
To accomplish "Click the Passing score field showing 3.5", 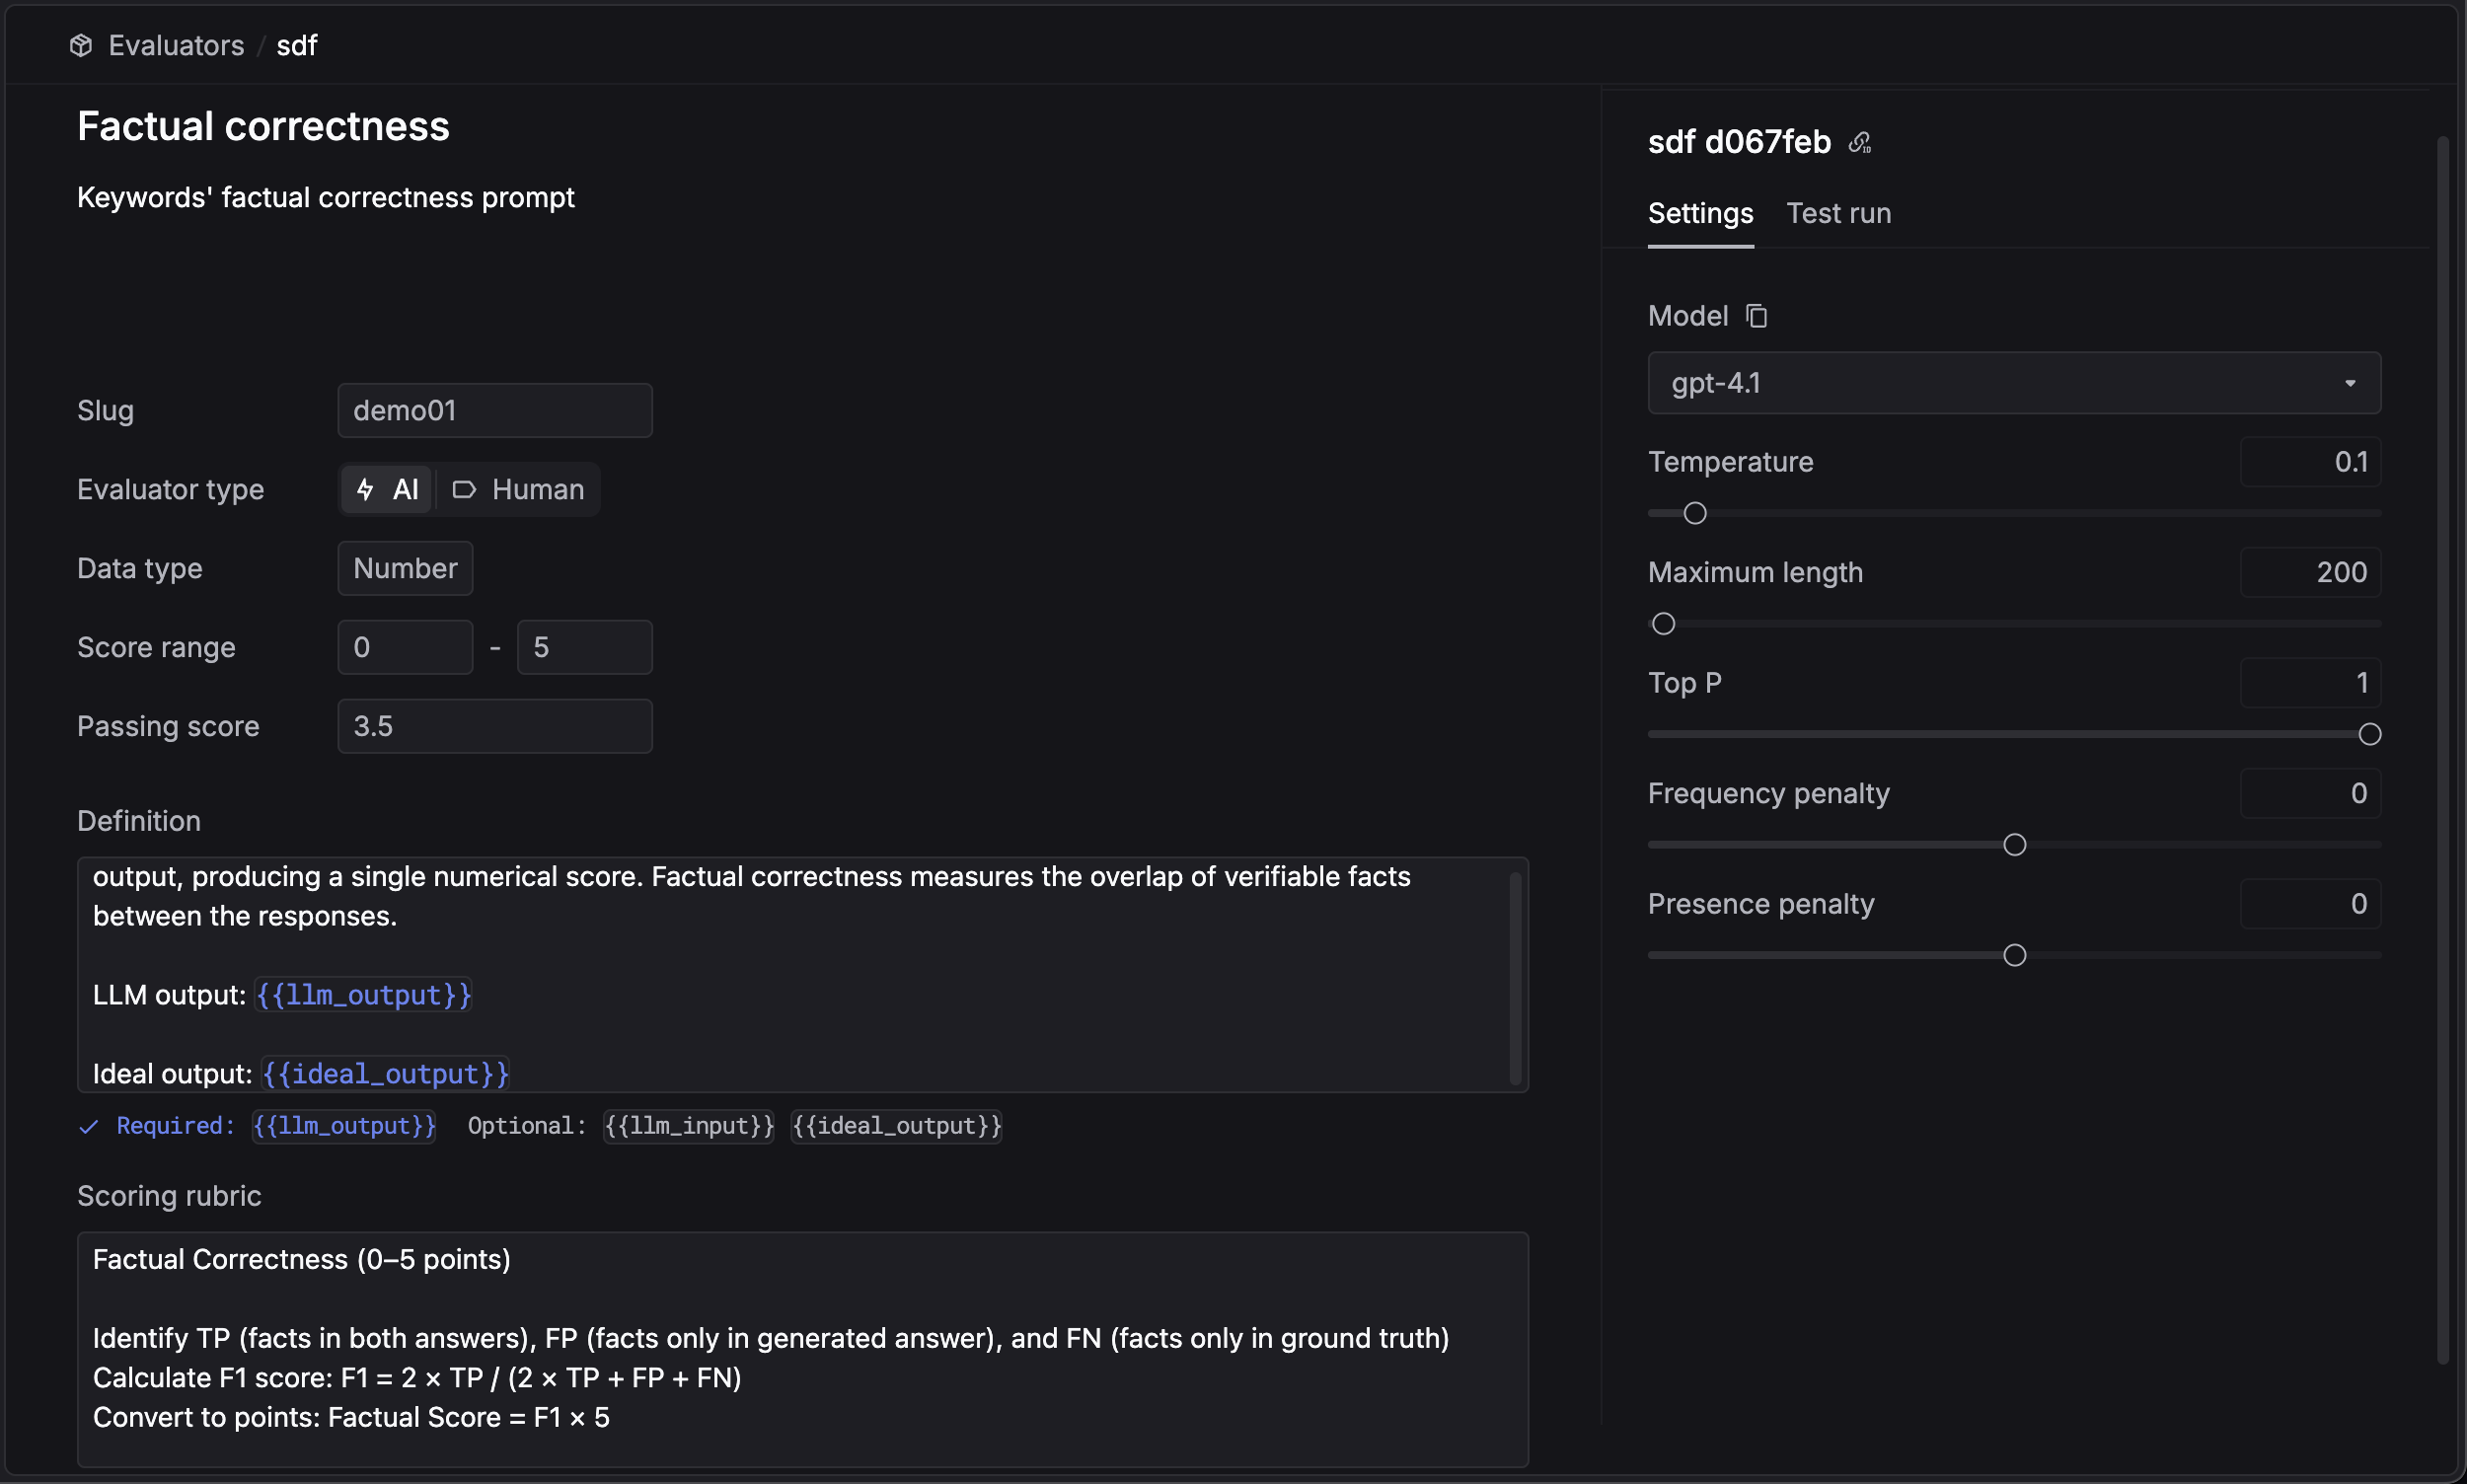I will [x=494, y=726].
